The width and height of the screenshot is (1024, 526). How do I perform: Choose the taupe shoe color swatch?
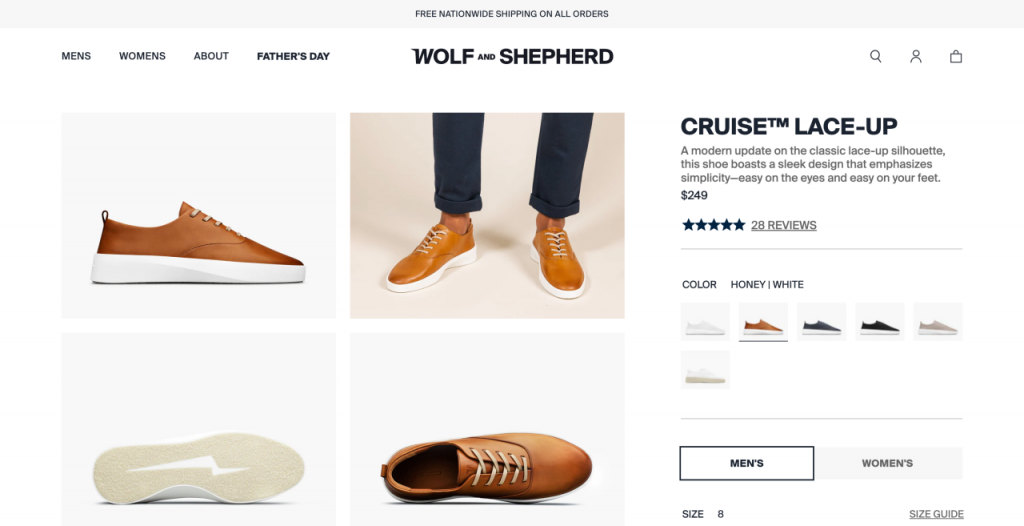click(x=938, y=322)
